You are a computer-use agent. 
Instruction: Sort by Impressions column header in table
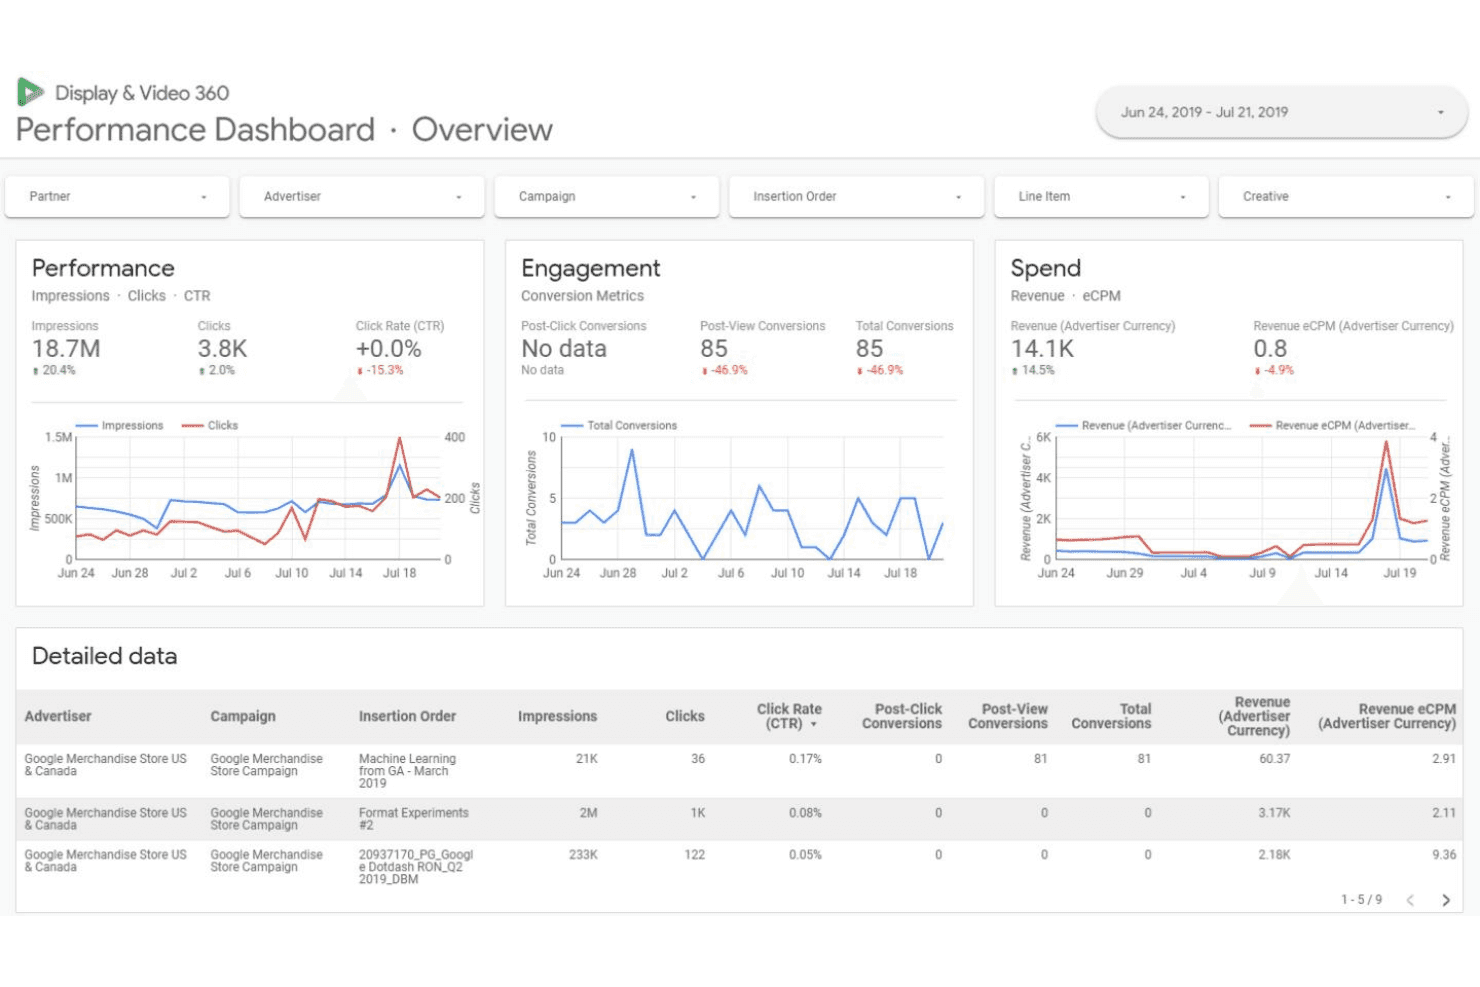(557, 716)
